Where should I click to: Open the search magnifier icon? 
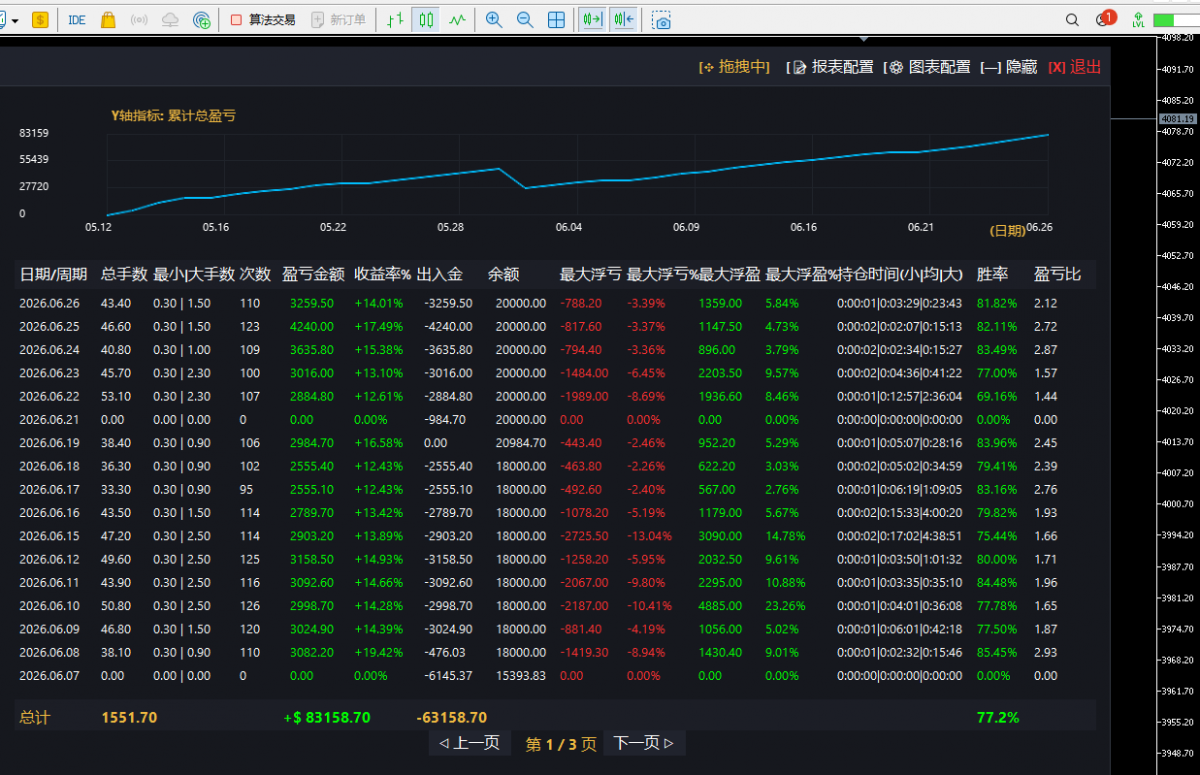coord(1072,19)
